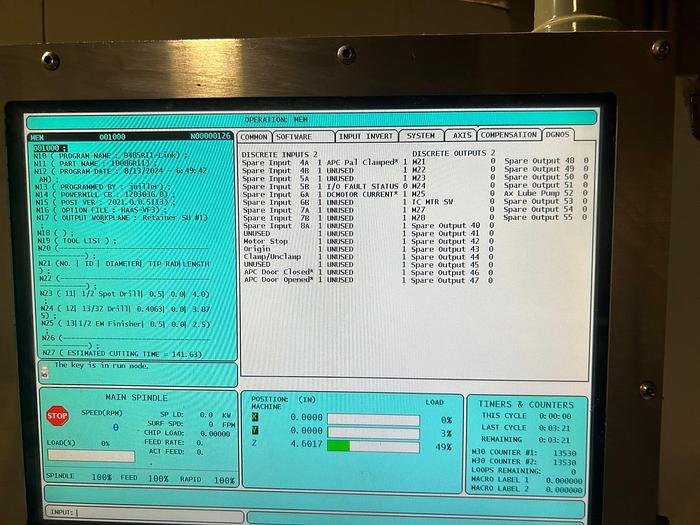
Task: Select the X axis position indicator
Action: pos(254,417)
